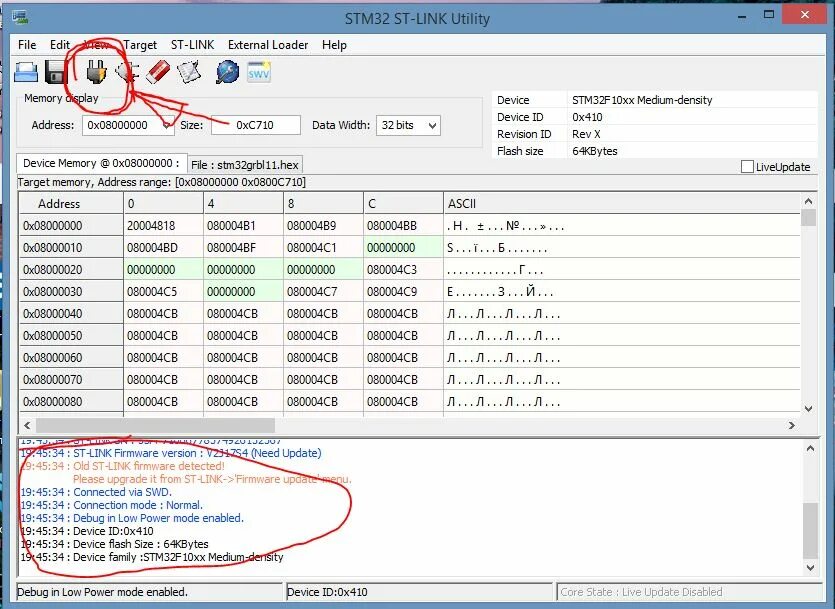Open the Target menu
This screenshot has height=609, width=835.
coord(140,45)
